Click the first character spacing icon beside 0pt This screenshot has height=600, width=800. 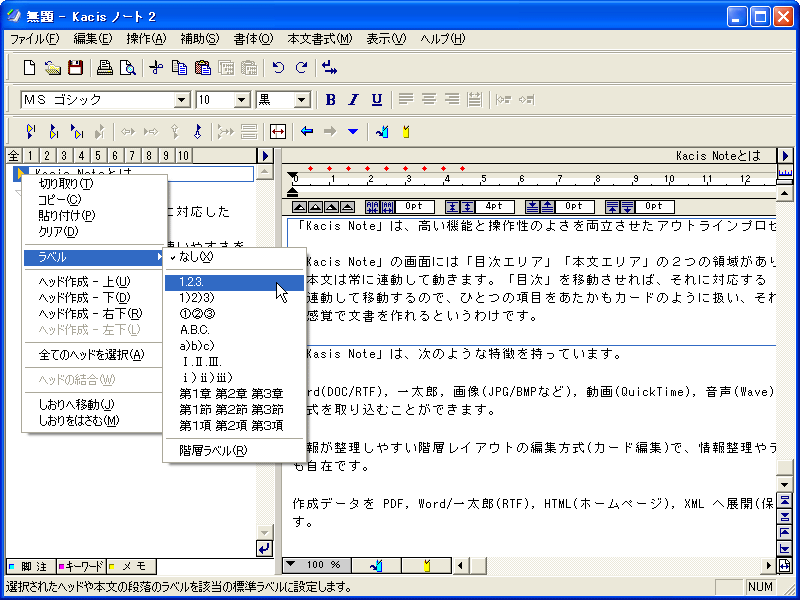(x=372, y=207)
